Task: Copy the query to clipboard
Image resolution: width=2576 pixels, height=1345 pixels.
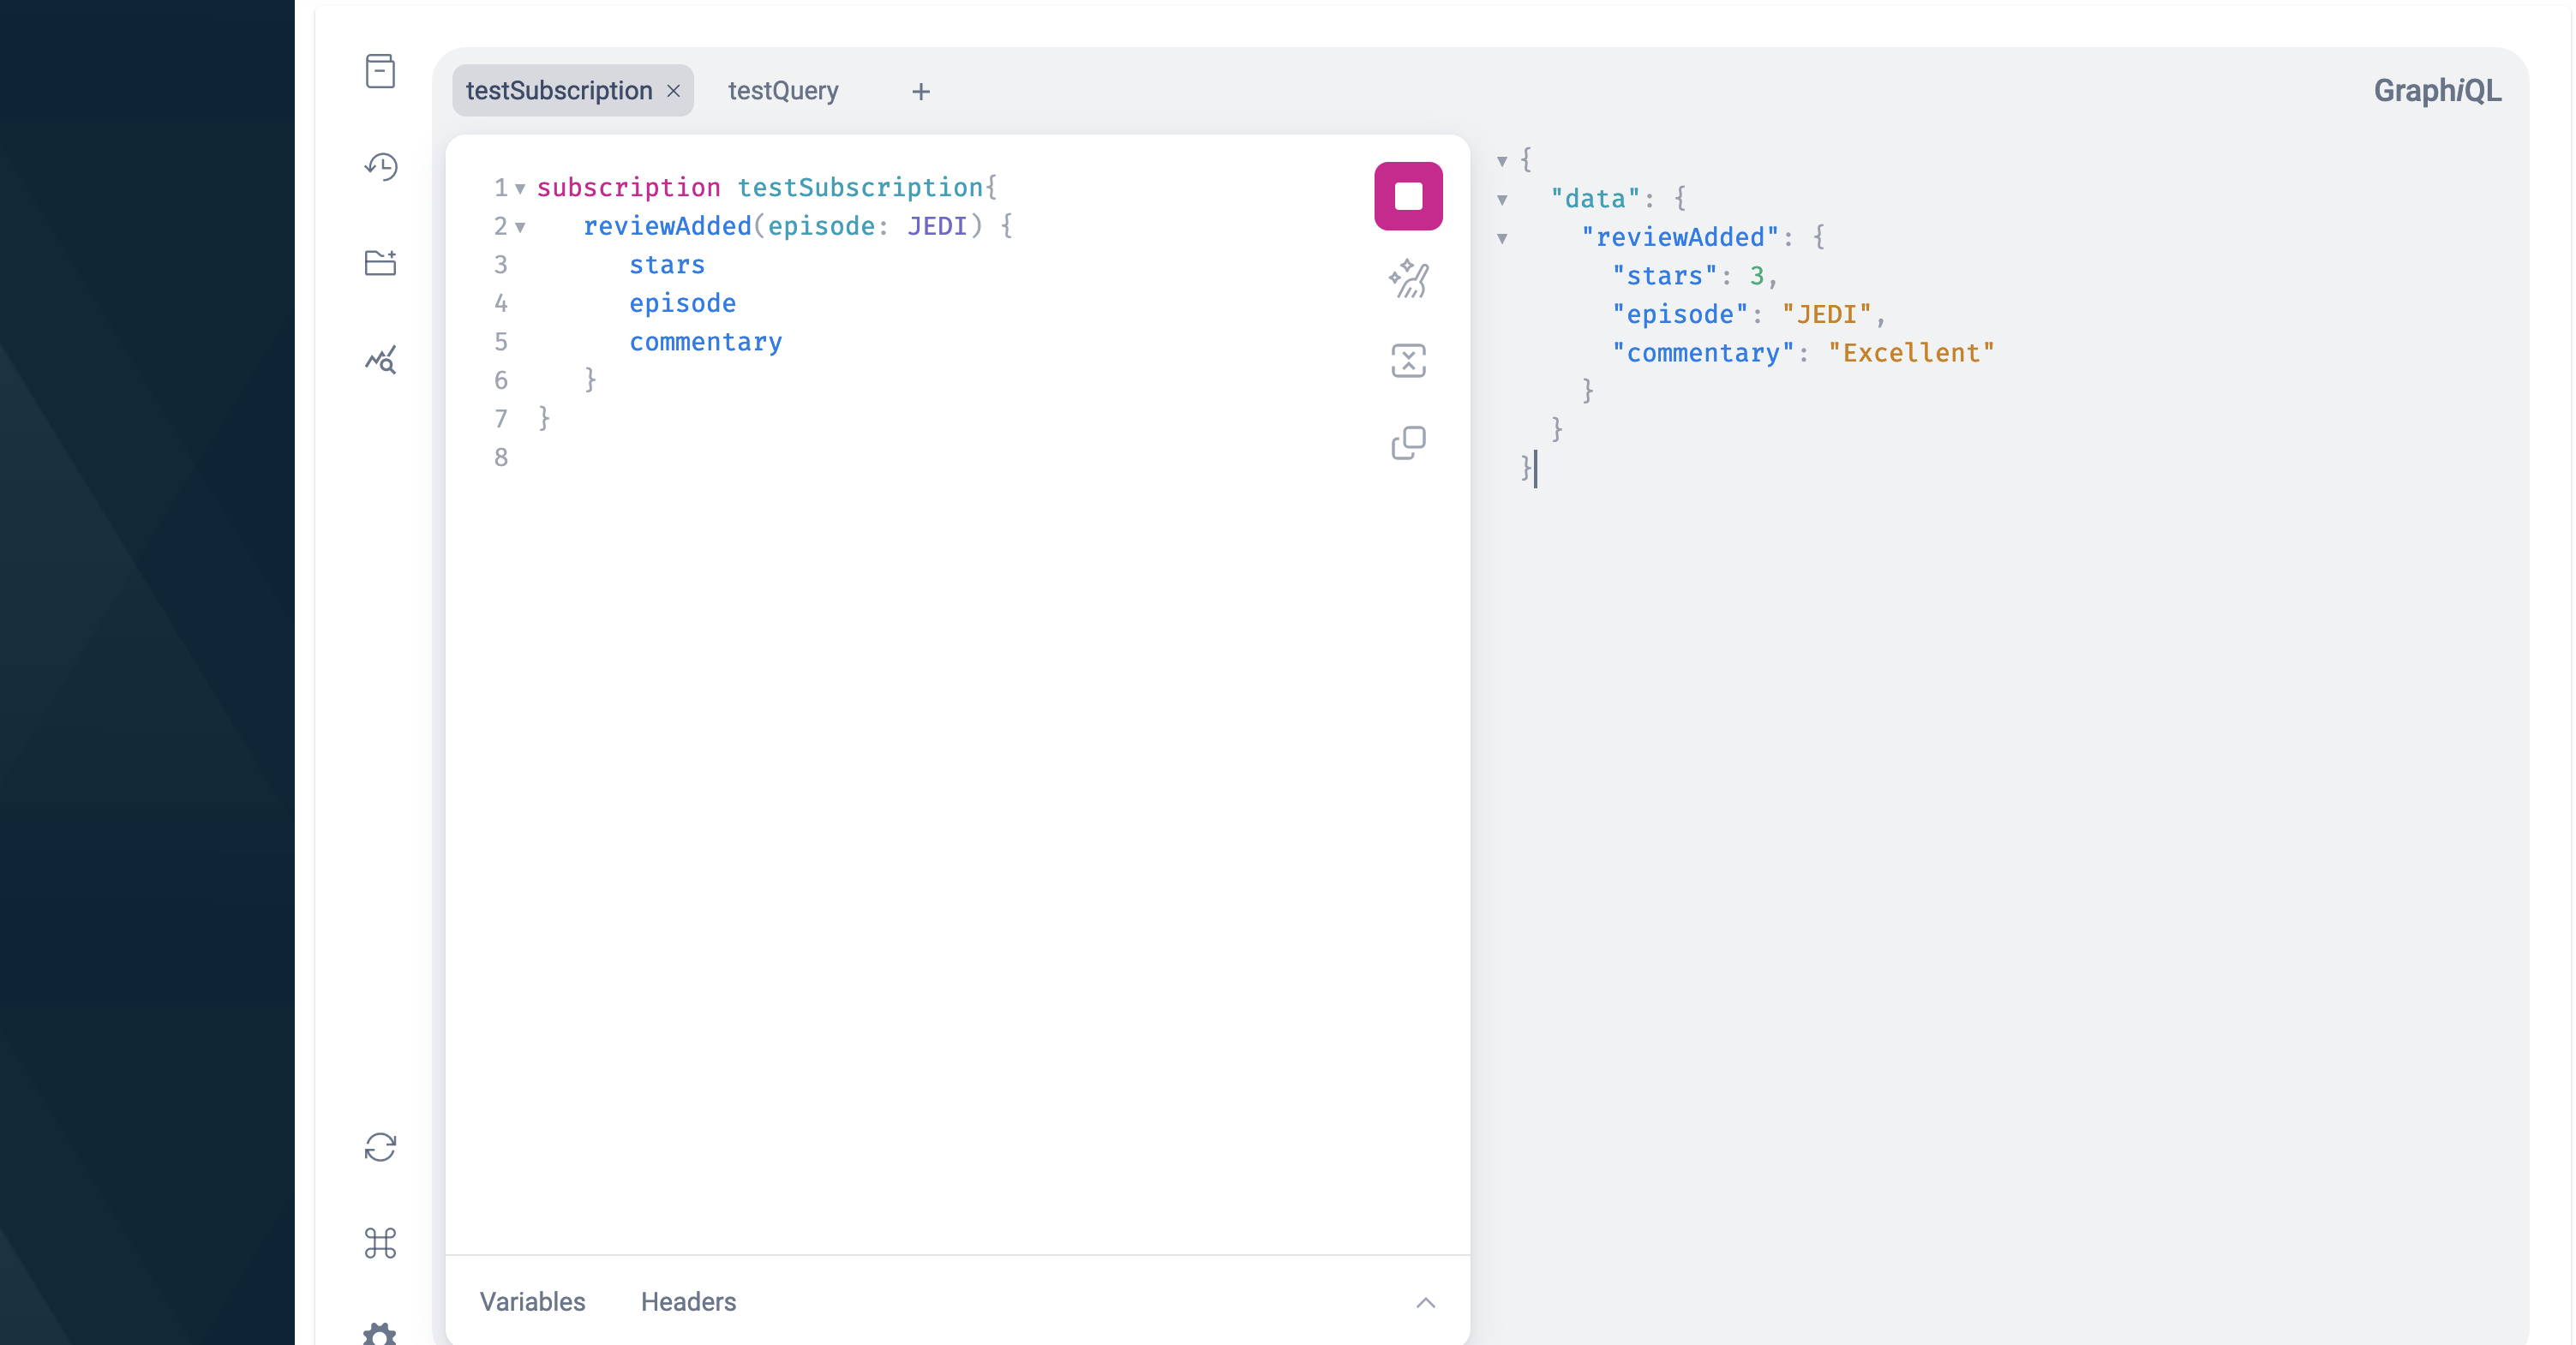Action: 1408,443
